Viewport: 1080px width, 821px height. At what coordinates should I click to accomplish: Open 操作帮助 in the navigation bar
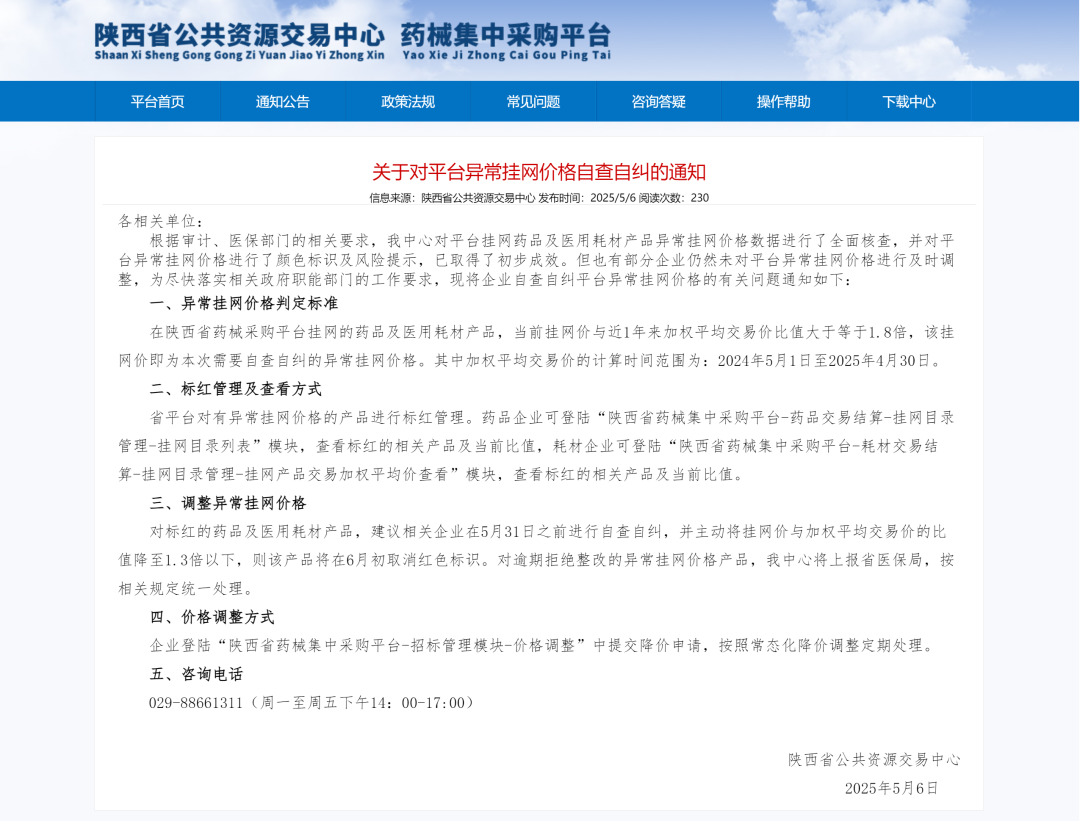coord(784,102)
